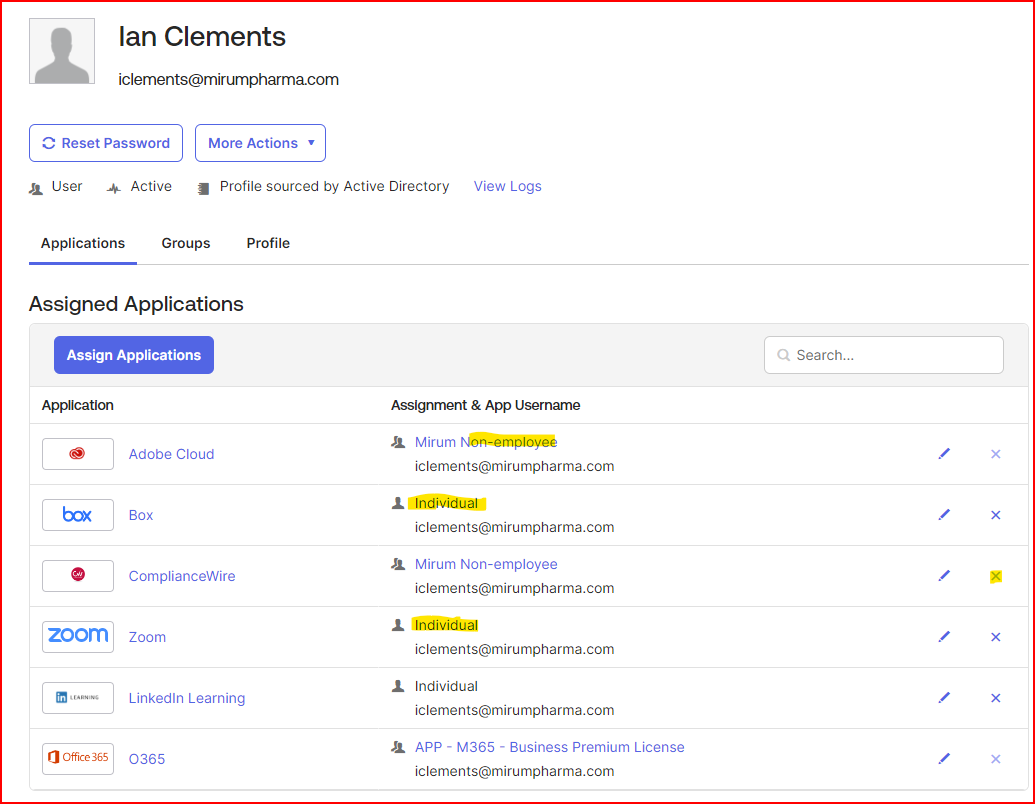Click the Ian Clements name heading

202,36
